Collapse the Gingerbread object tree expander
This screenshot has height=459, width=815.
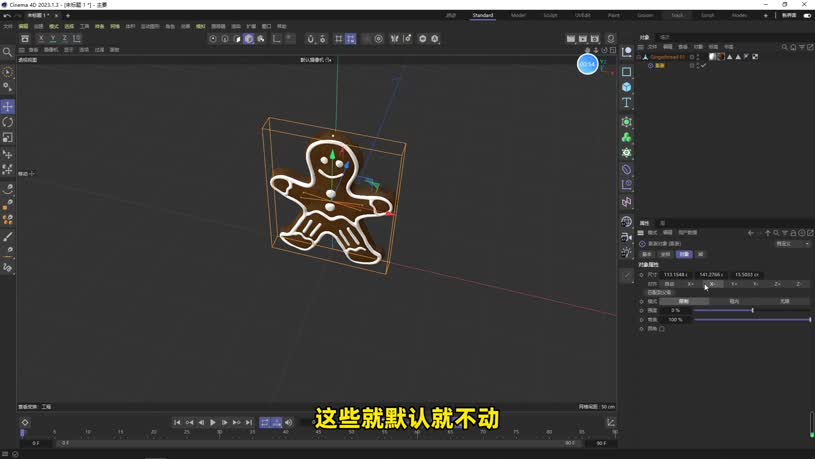tap(639, 57)
